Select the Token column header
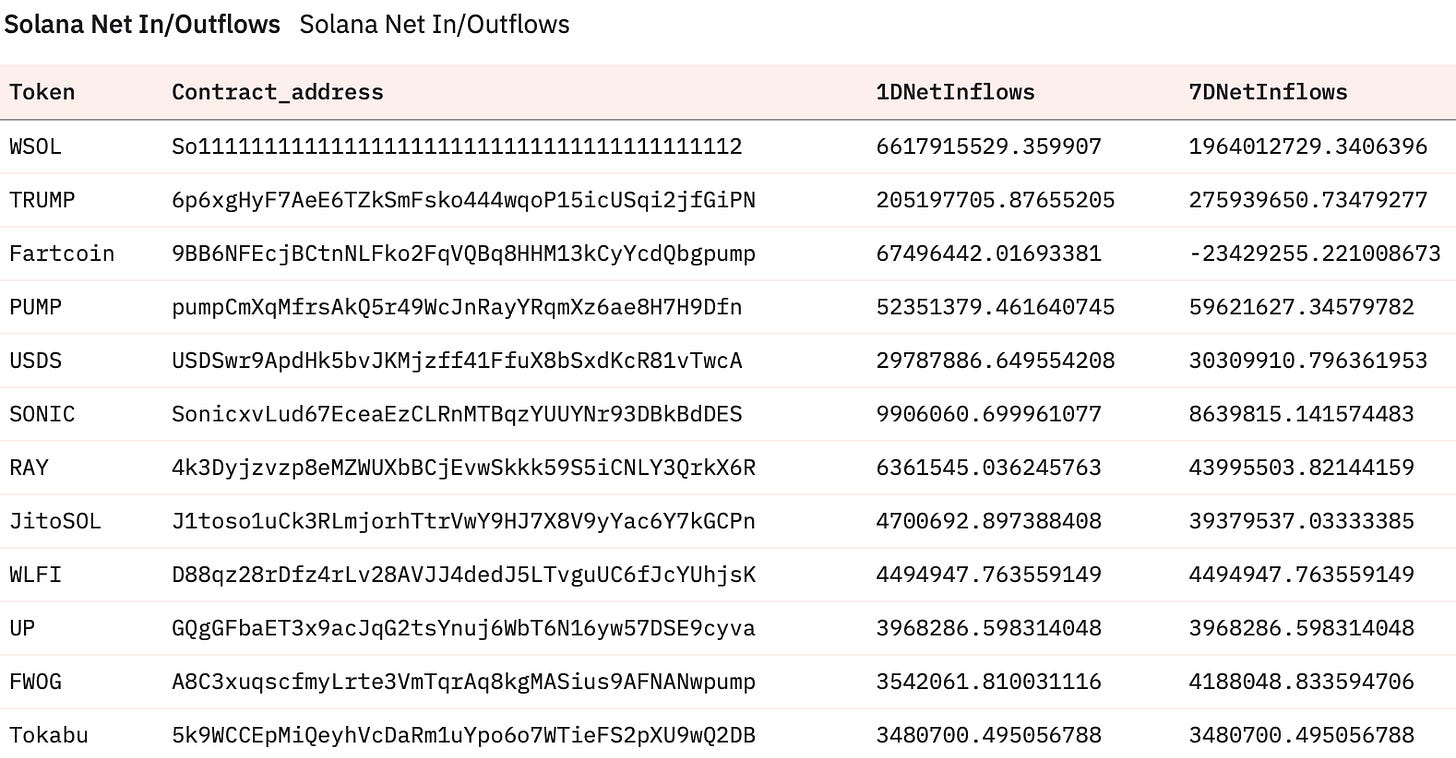Screen dimensions: 1456x758 (x=42, y=92)
